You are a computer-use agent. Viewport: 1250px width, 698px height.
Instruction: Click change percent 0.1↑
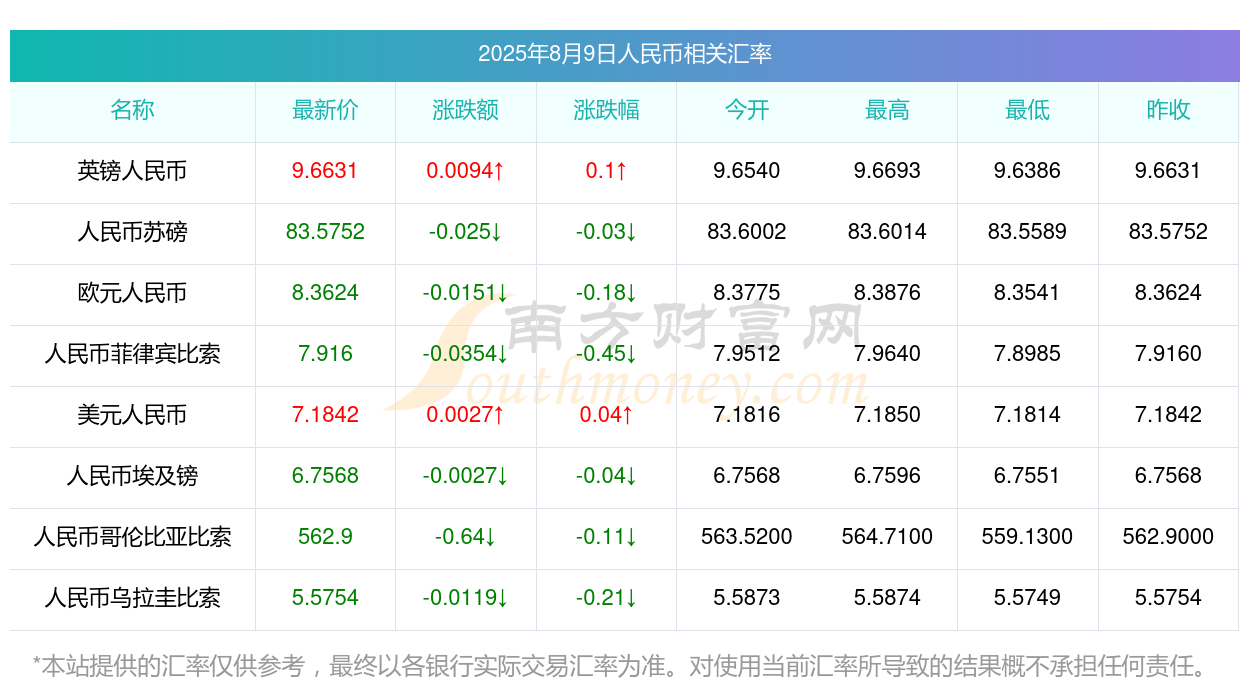pos(606,171)
